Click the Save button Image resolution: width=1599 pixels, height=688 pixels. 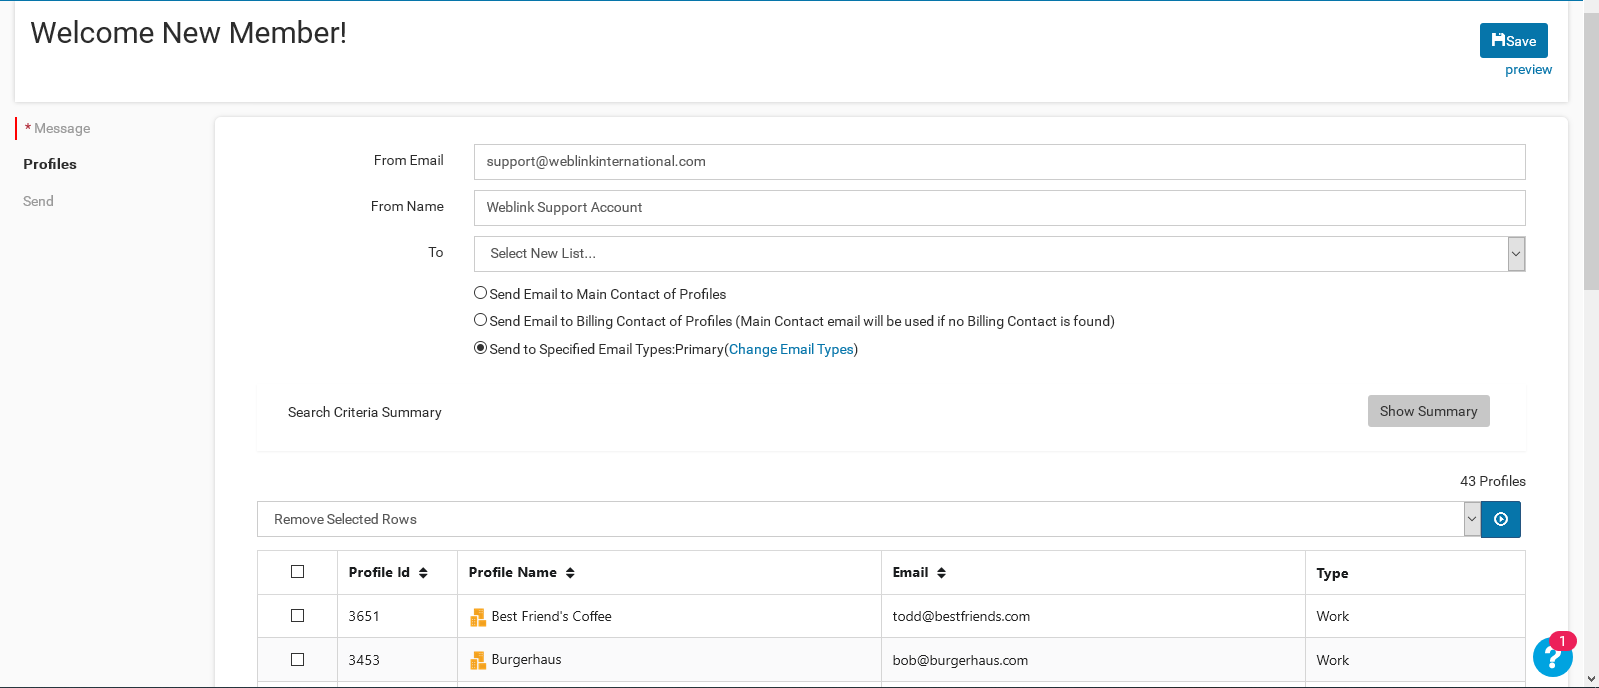(1513, 41)
